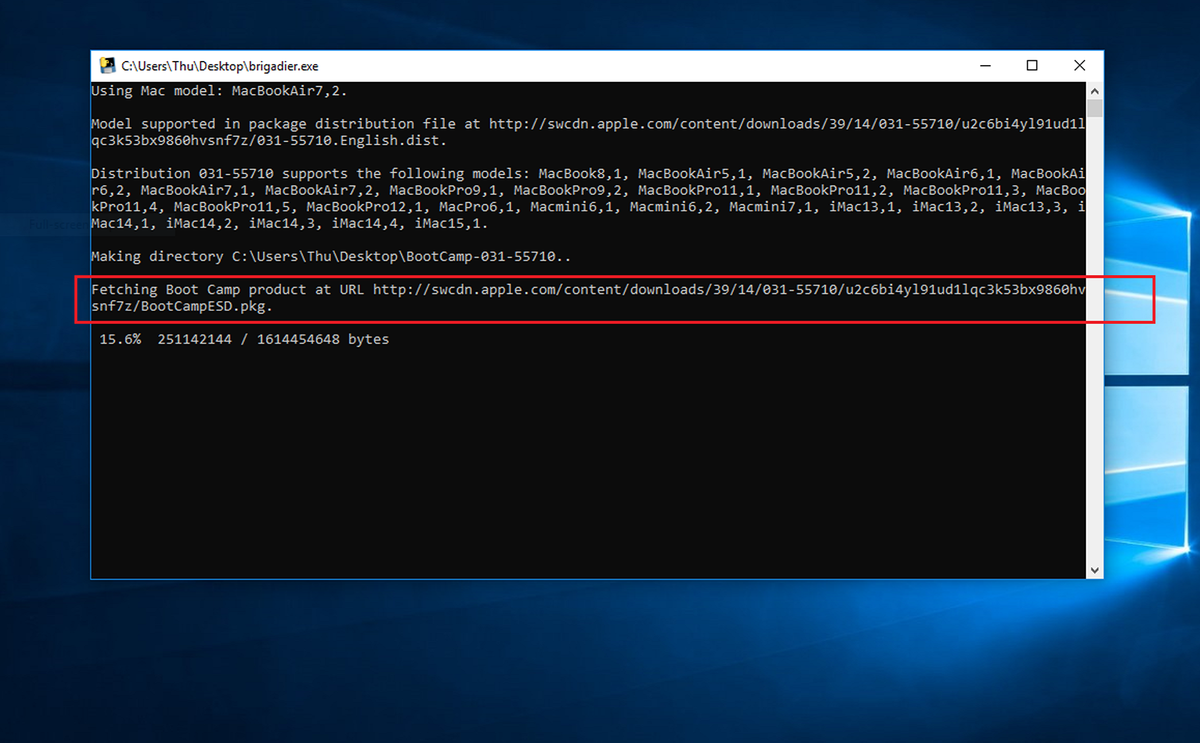This screenshot has width=1200, height=743.
Task: Click the "Model supported in package distribution" line
Action: [588, 124]
